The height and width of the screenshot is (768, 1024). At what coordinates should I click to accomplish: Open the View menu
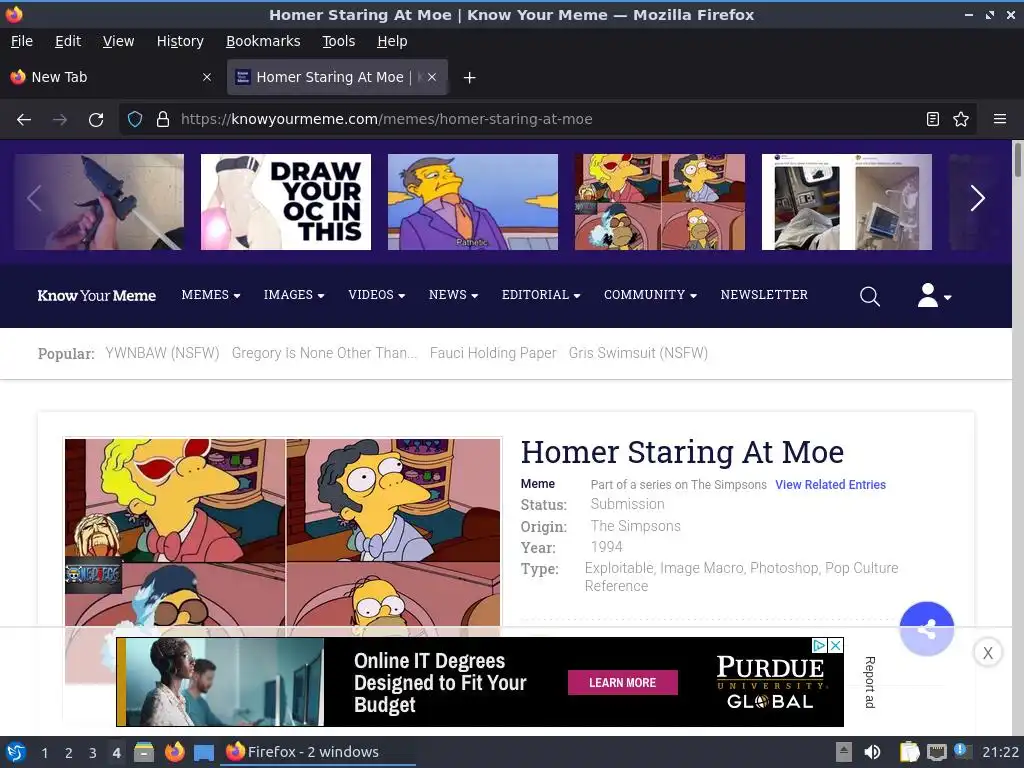tap(118, 41)
